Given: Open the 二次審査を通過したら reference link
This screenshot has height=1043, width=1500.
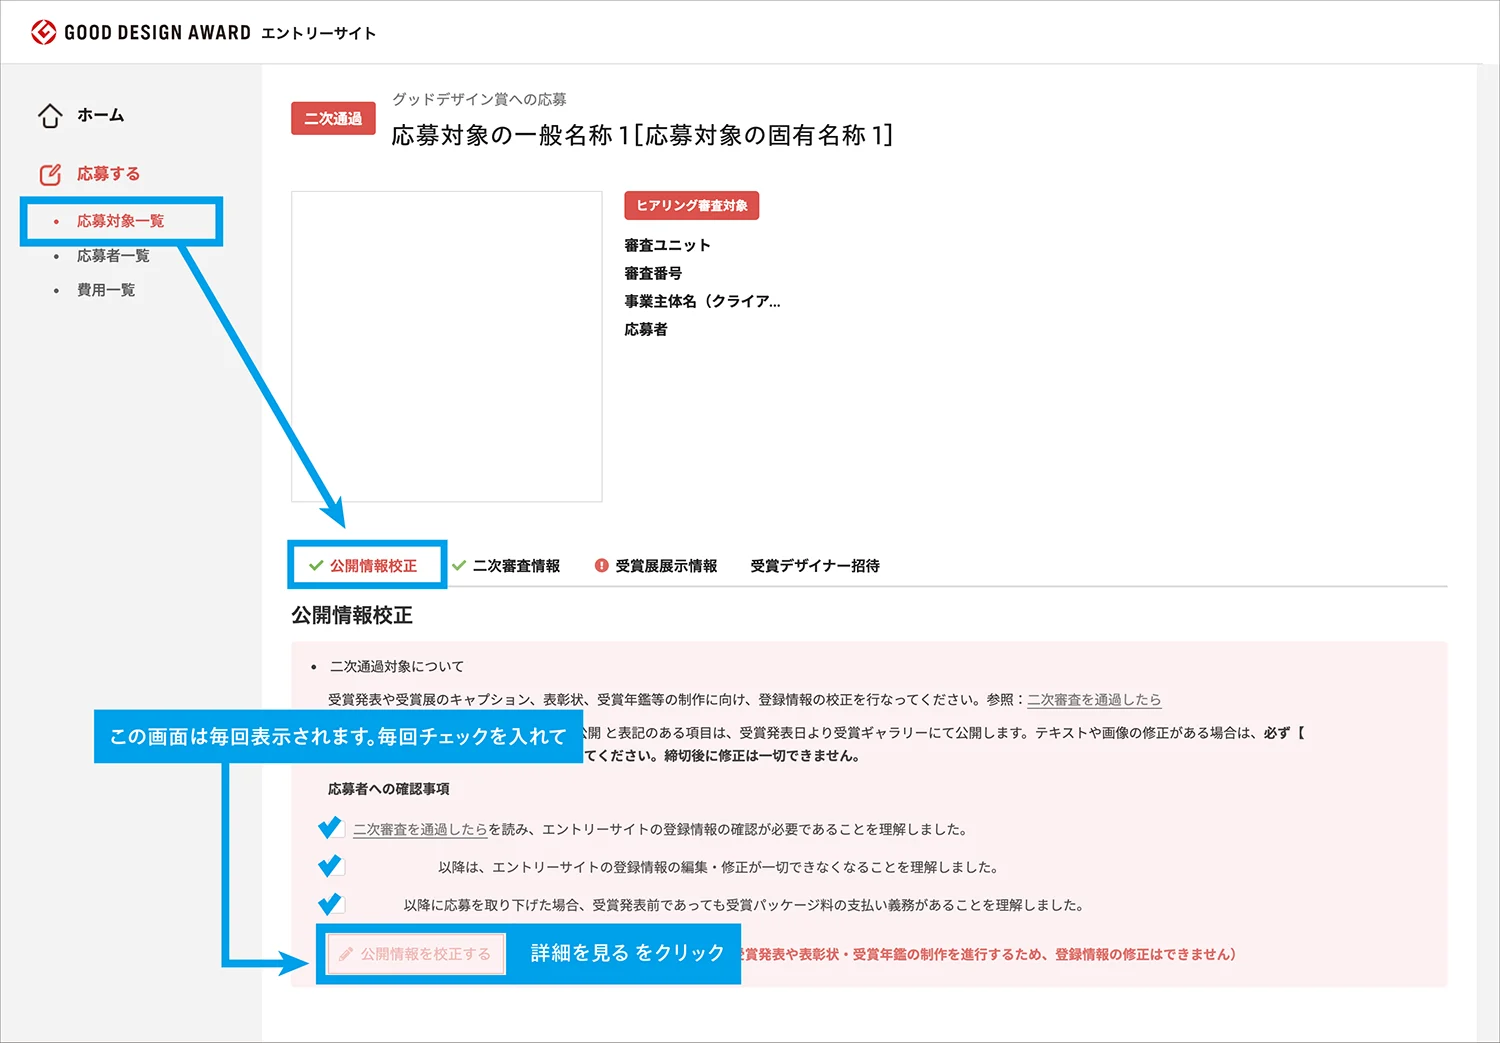Looking at the screenshot, I should [1095, 699].
